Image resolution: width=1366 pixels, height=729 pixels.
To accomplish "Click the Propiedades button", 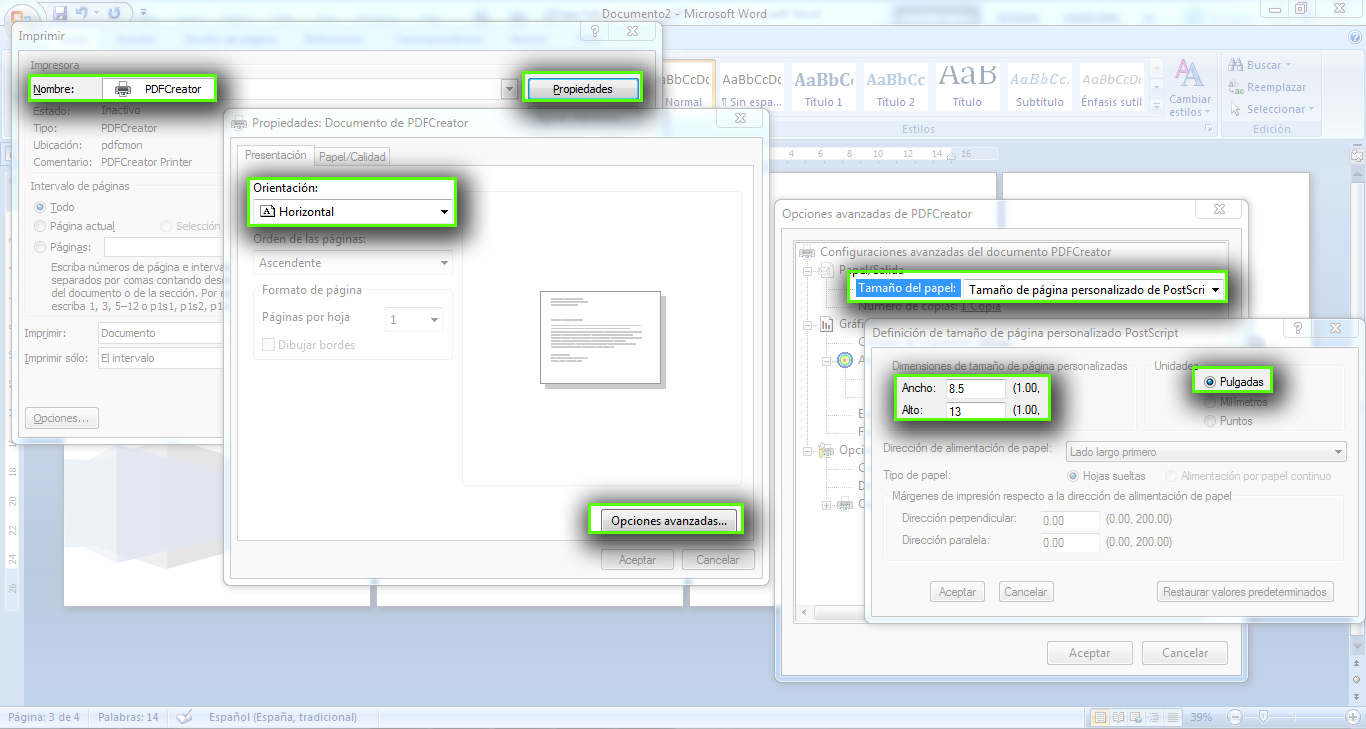I will click(583, 89).
